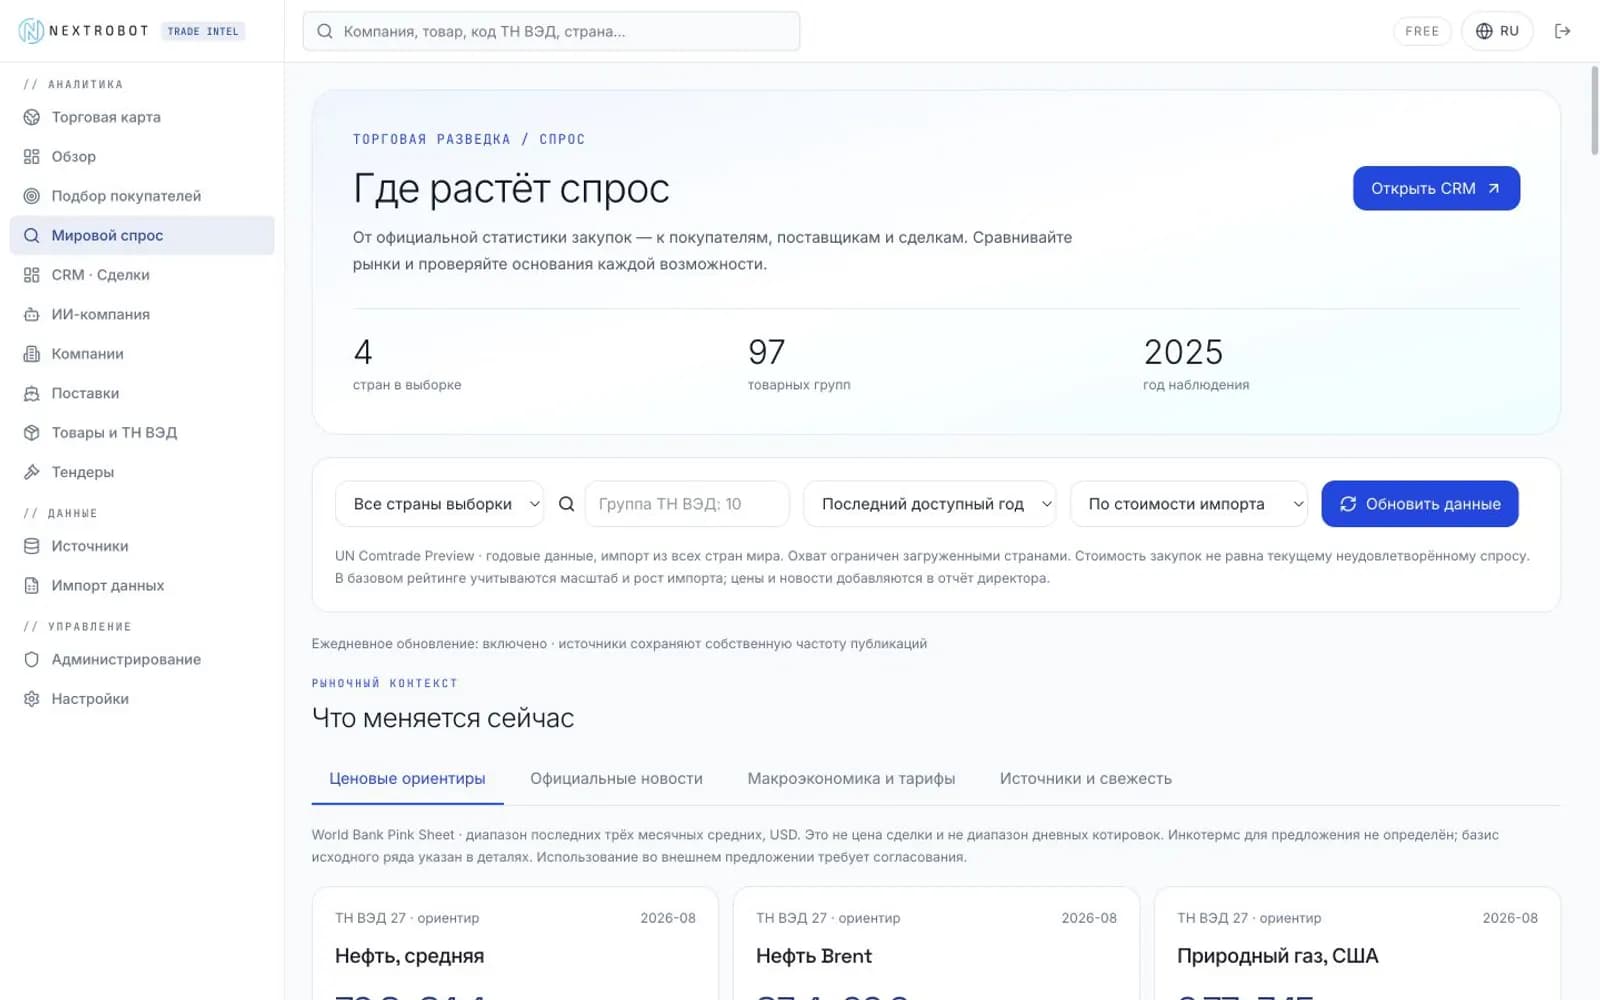The height and width of the screenshot is (1000, 1600).
Task: Open the Макроэкономика и тарифы tab
Action: [x=851, y=779]
